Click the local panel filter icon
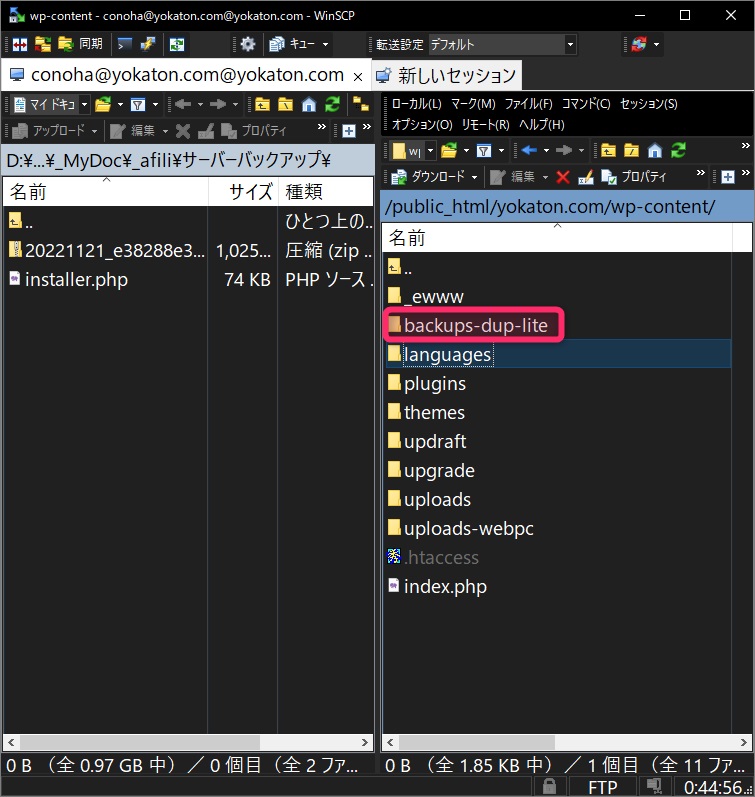Screen dimensions: 755x797 [x=138, y=104]
